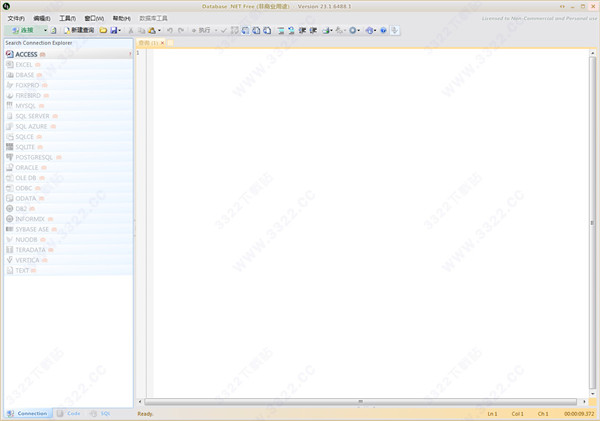
Task: Select TEXT in the connection list
Action: coord(68,271)
